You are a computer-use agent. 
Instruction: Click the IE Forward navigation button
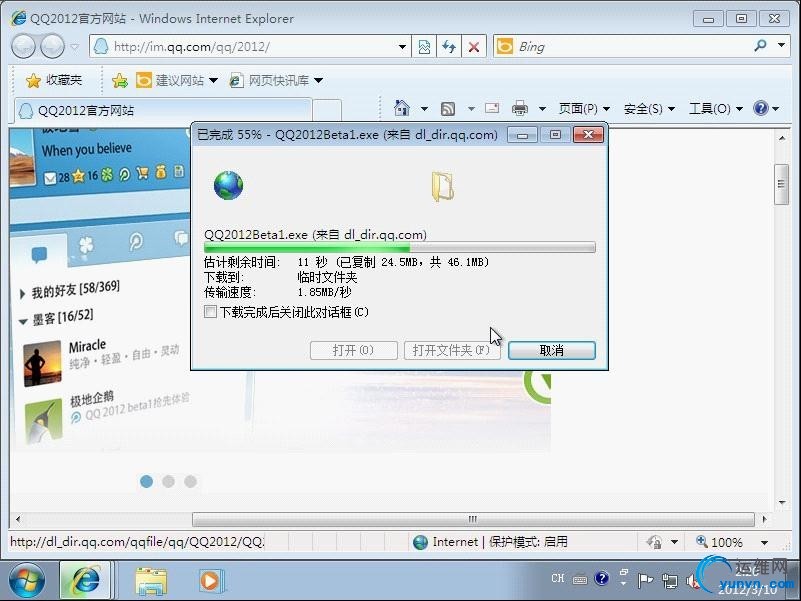point(52,47)
